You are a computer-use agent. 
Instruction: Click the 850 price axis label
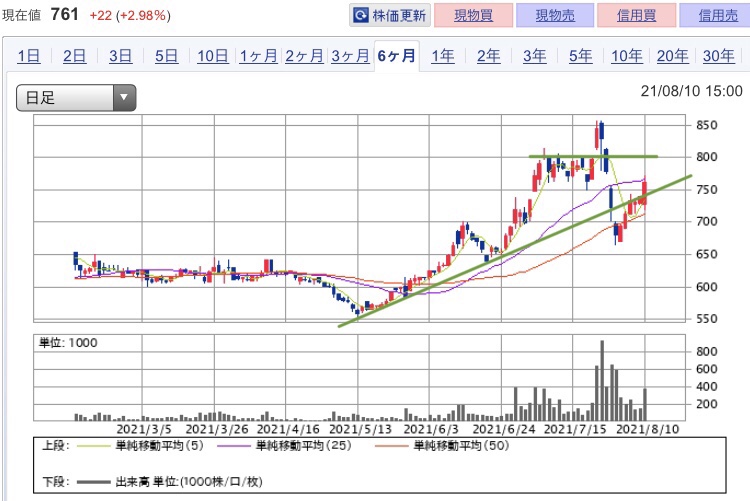(x=706, y=125)
